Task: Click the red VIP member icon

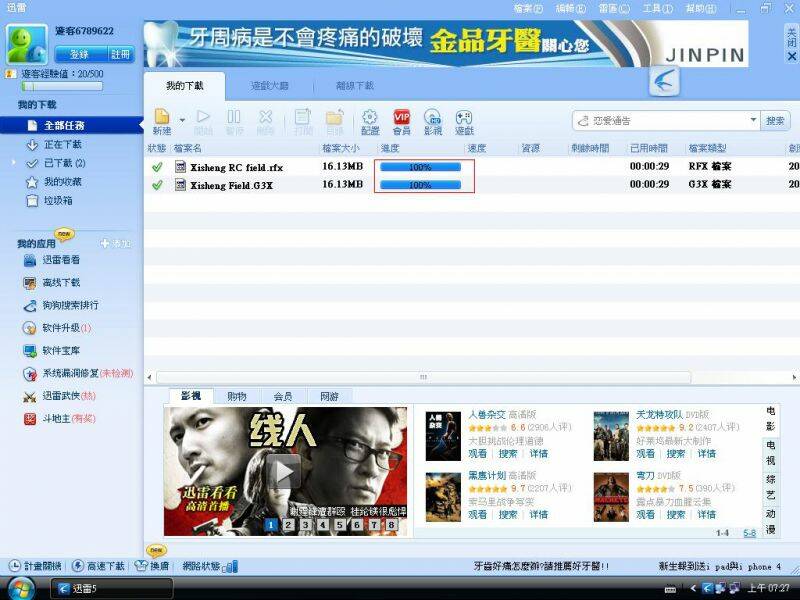Action: click(402, 117)
